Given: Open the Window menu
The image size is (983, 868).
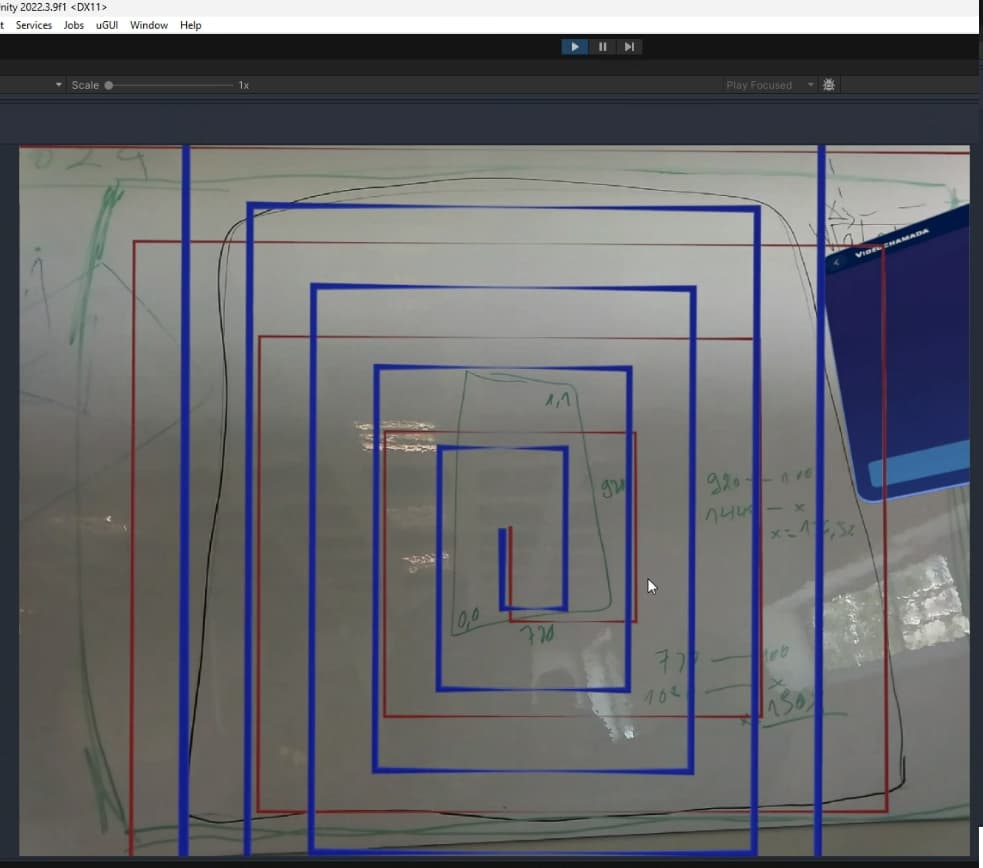Looking at the screenshot, I should click(149, 25).
